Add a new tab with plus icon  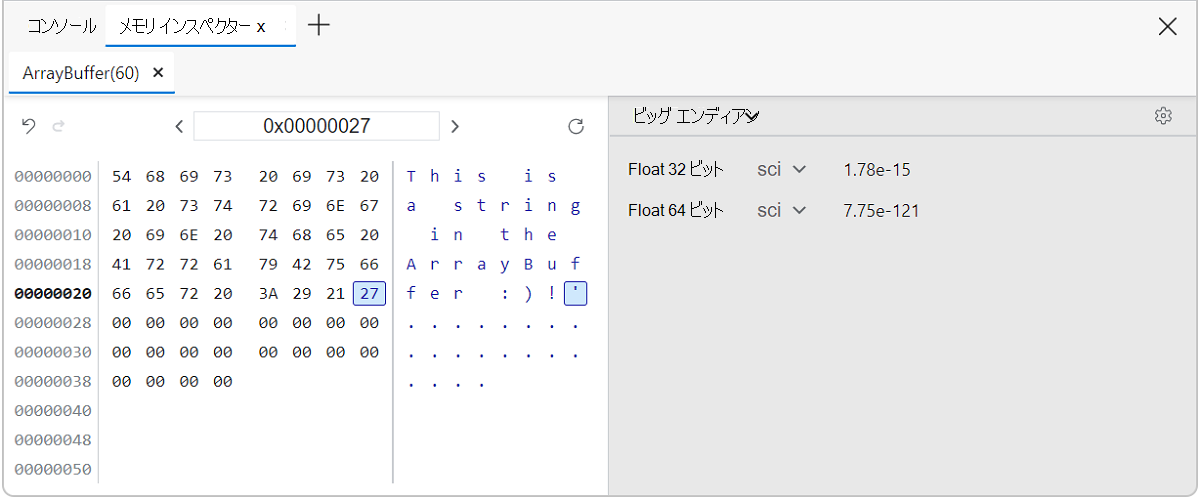pos(318,25)
